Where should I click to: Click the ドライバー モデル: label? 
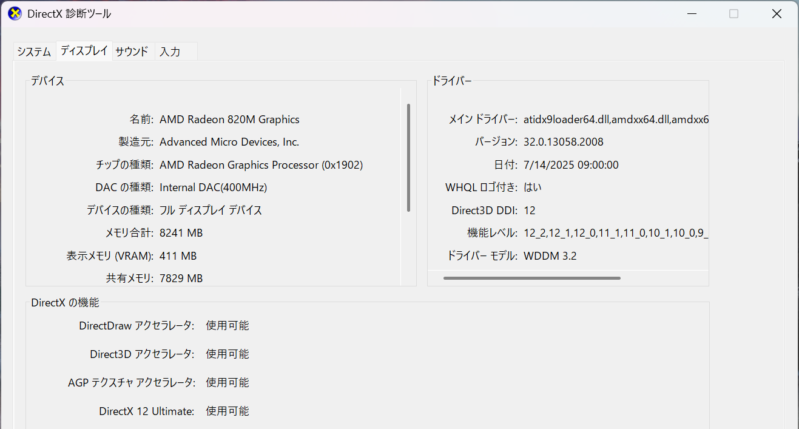tap(482, 256)
